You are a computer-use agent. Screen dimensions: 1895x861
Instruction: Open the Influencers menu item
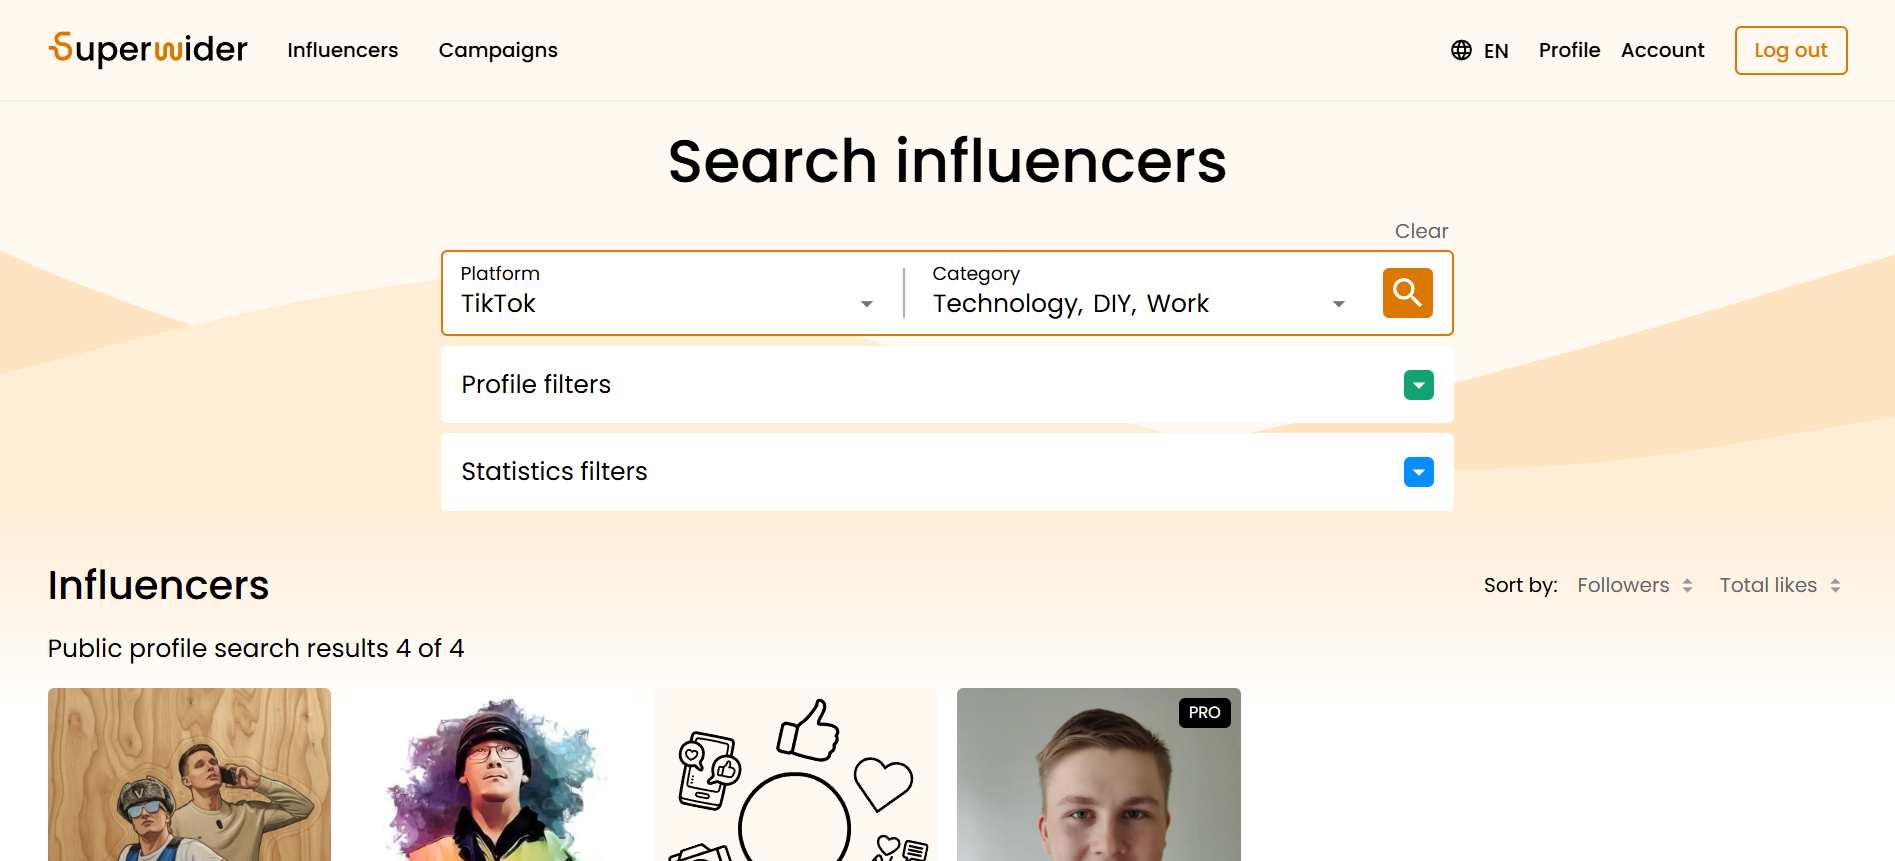[342, 50]
